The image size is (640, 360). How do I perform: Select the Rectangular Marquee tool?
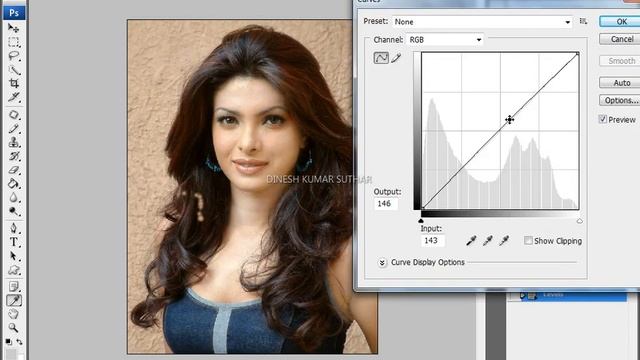[13, 42]
